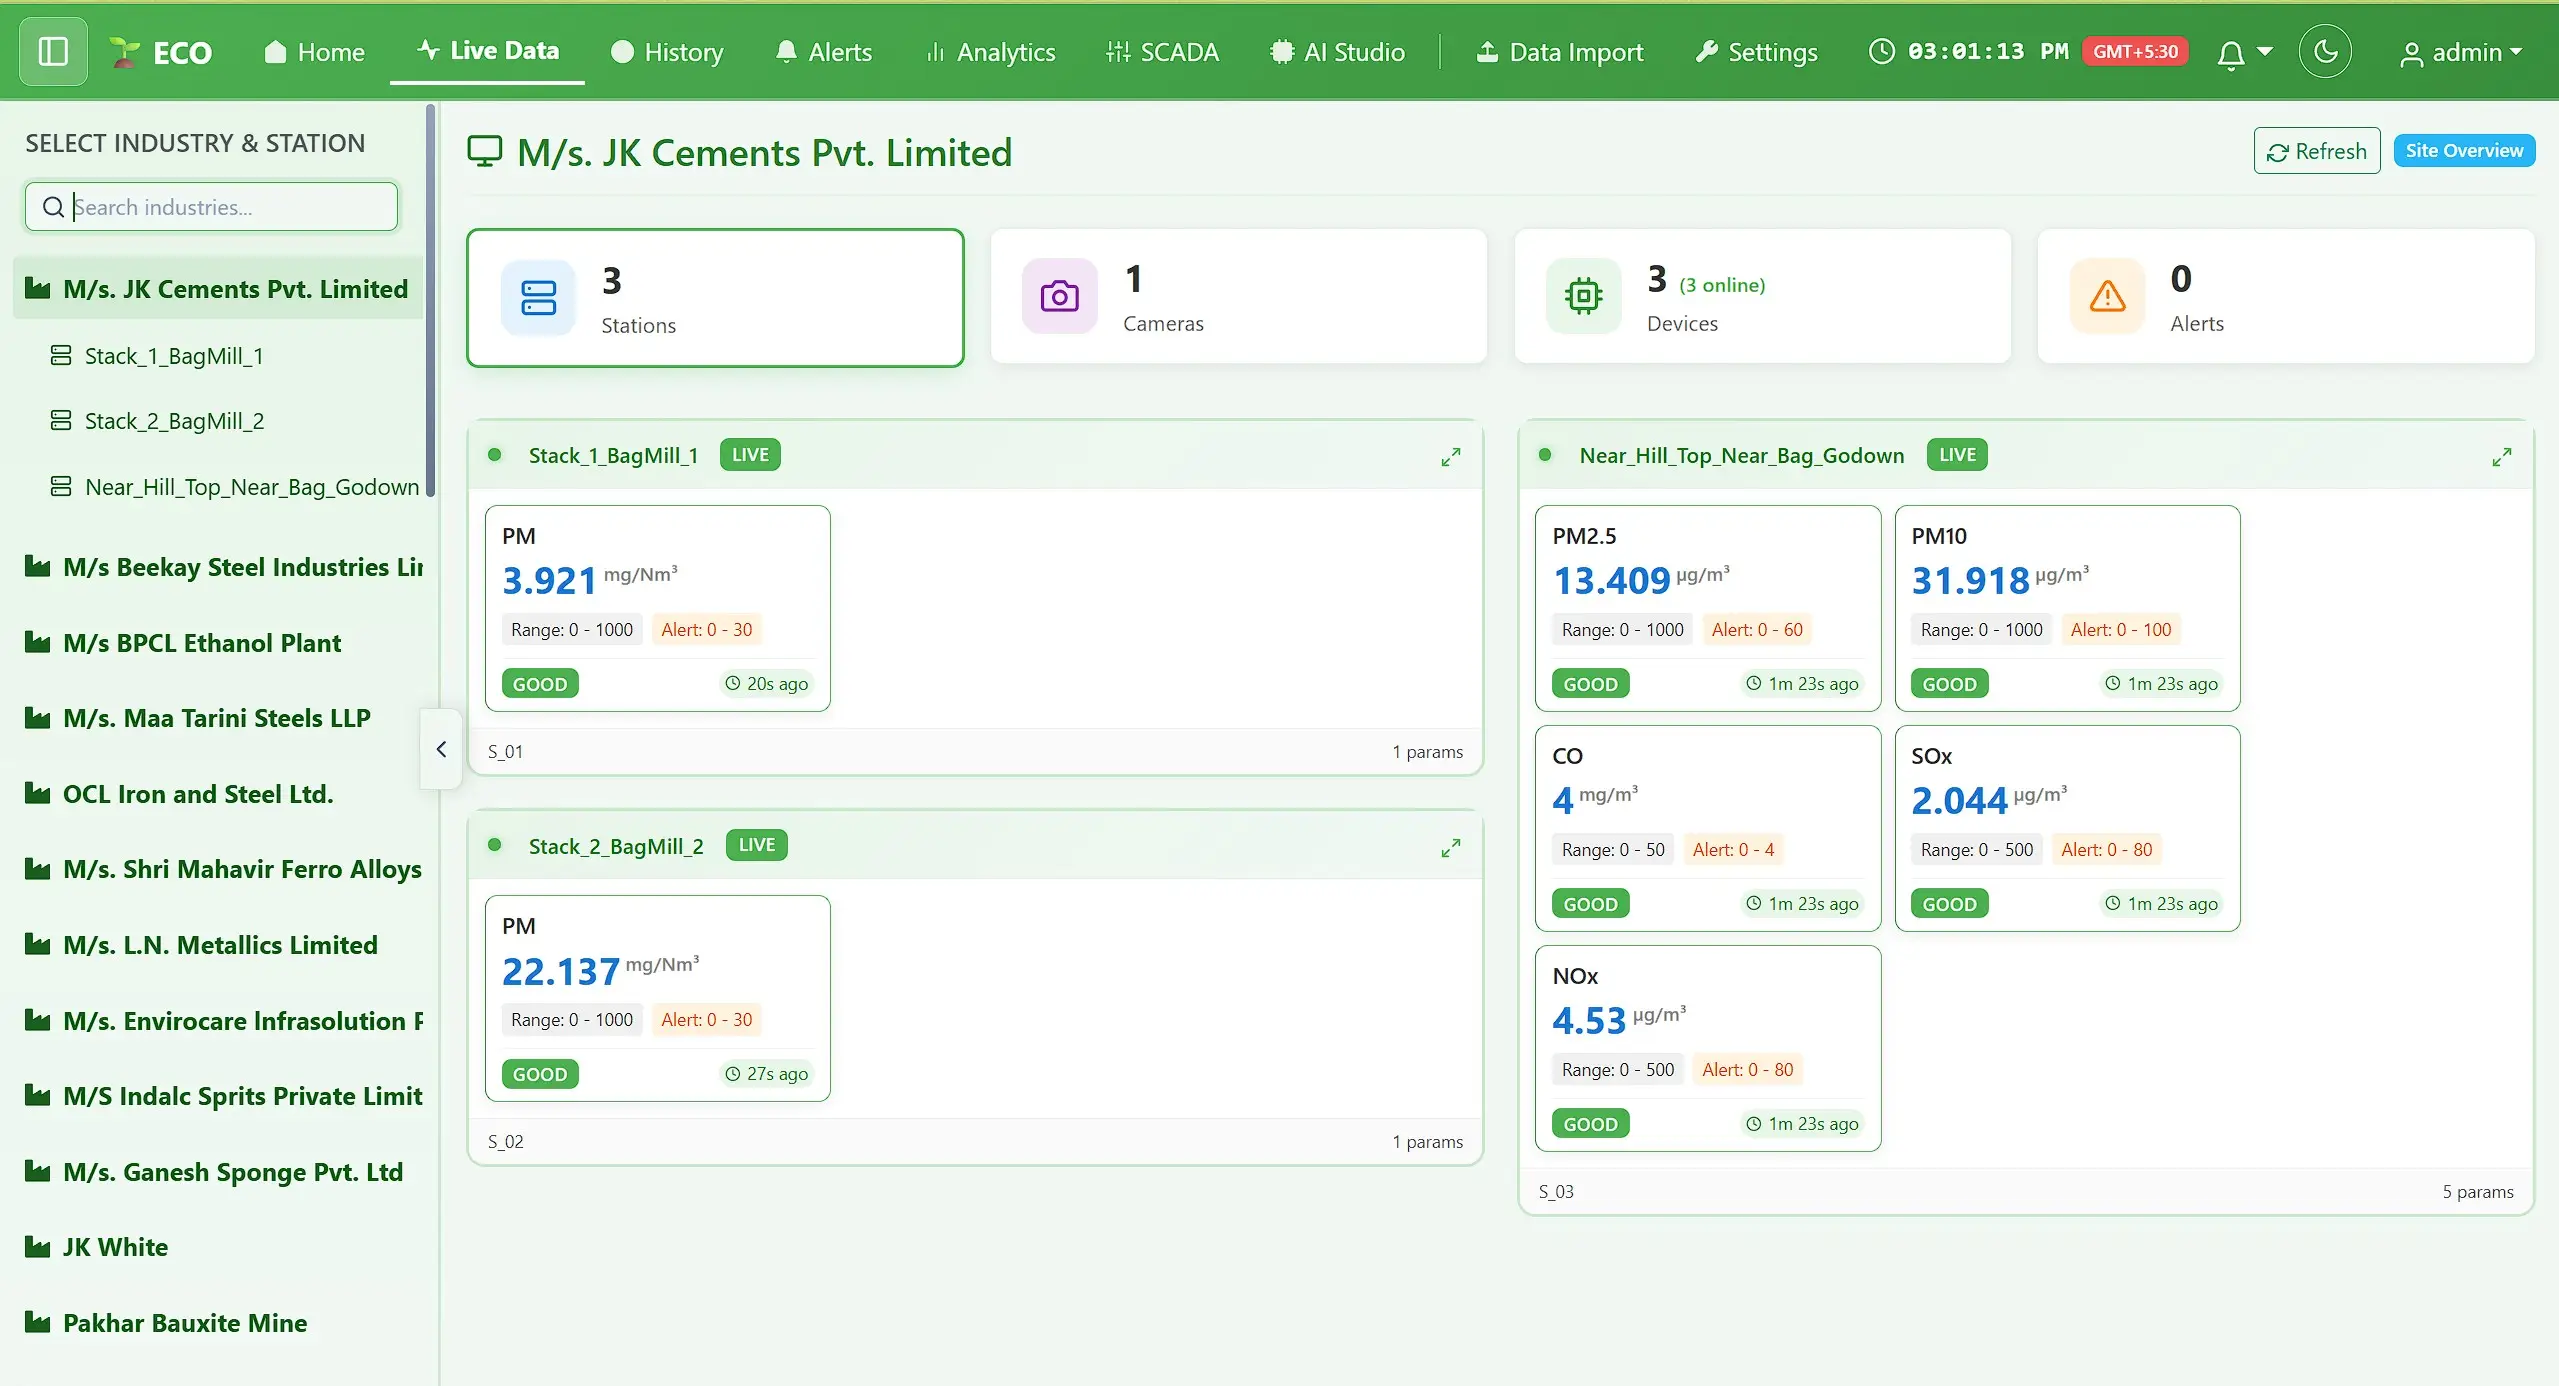2559x1386 pixels.
Task: Click the Site Overview button
Action: pos(2464,151)
